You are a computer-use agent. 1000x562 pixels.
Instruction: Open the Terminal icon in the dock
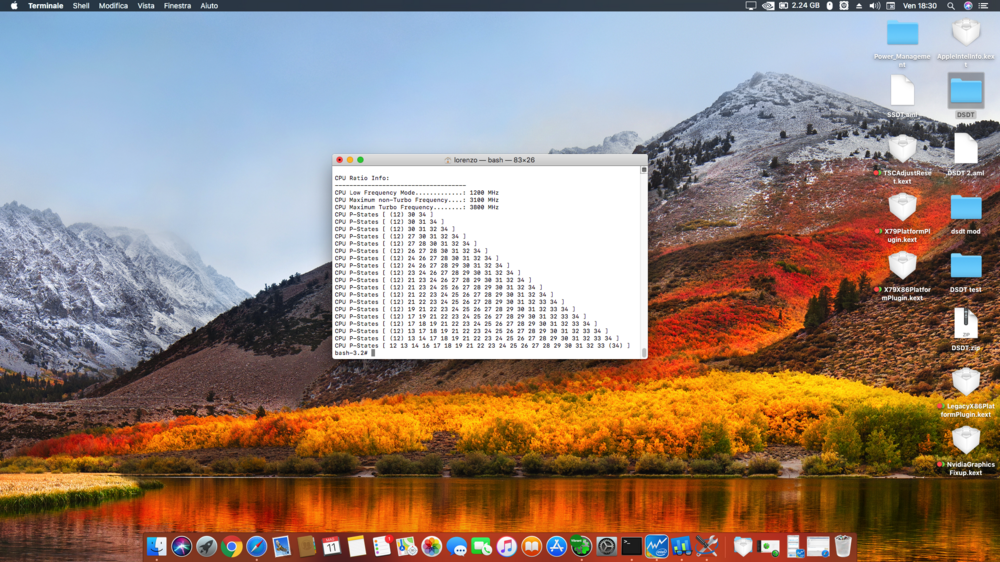(632, 546)
